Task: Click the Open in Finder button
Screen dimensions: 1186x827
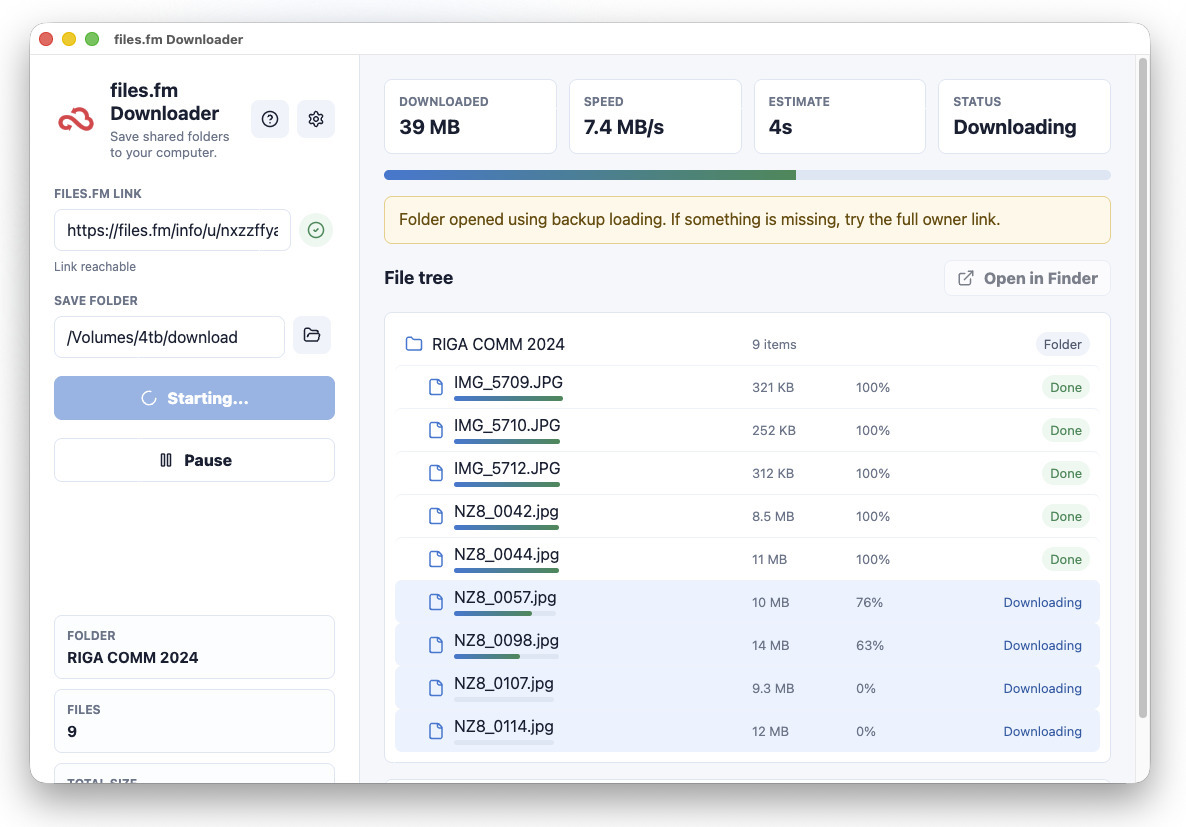Action: tap(1027, 278)
